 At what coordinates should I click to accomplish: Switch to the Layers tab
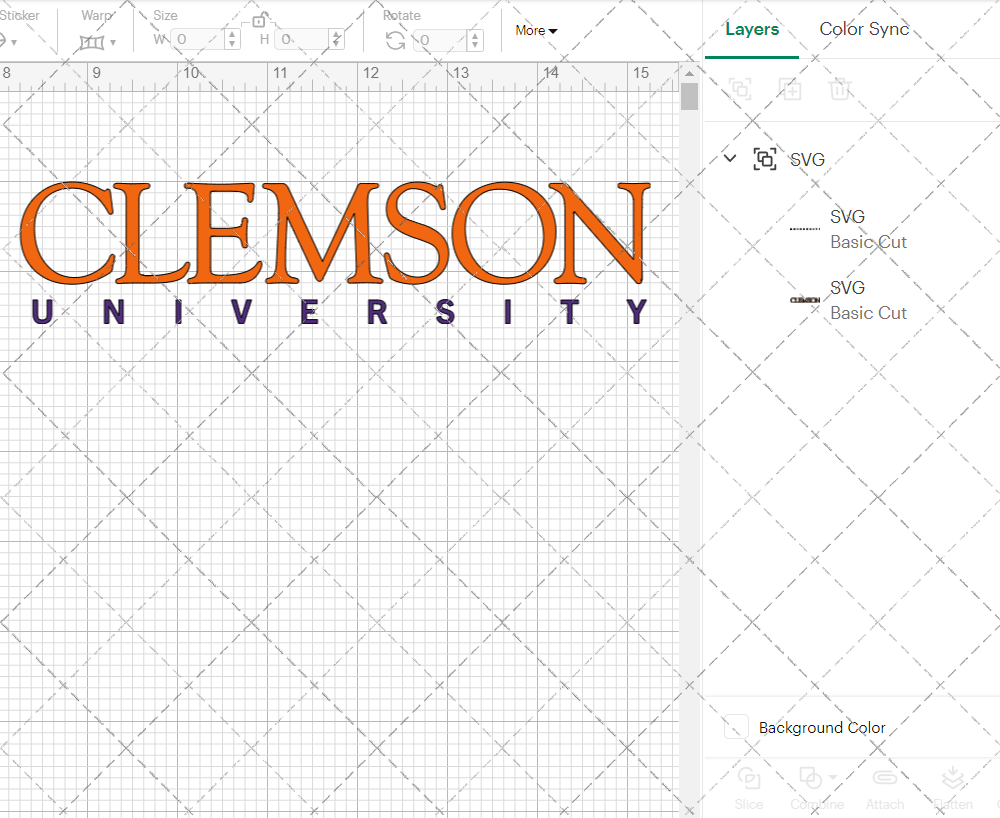(x=752, y=29)
